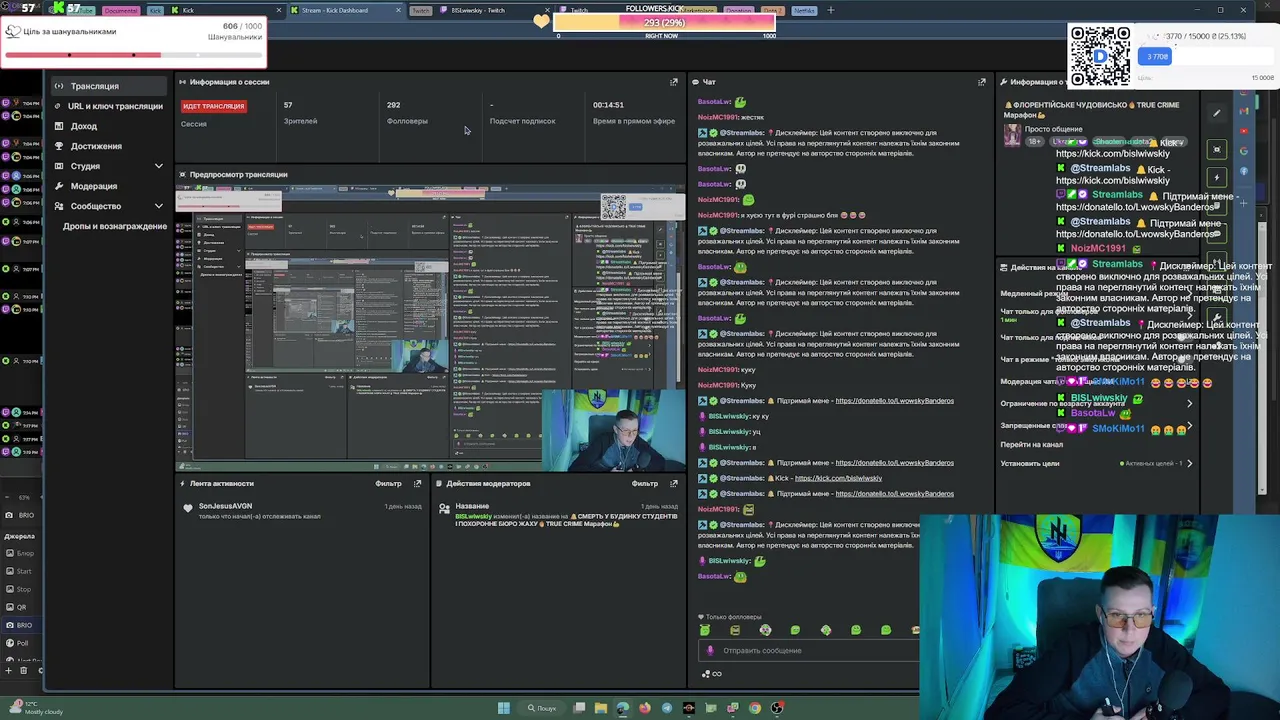Pop out the Действия модераторов panel
The height and width of the screenshot is (720, 1280).
tap(674, 484)
